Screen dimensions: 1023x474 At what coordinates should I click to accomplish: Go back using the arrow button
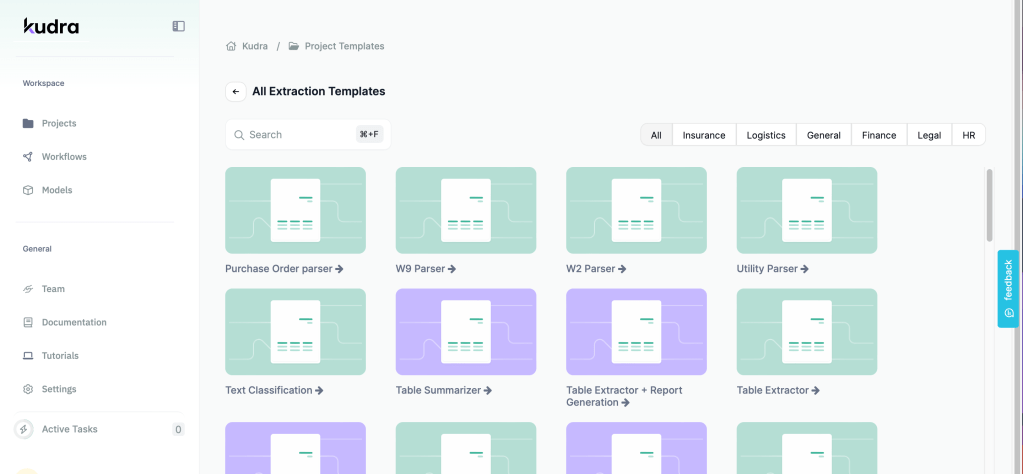236,91
